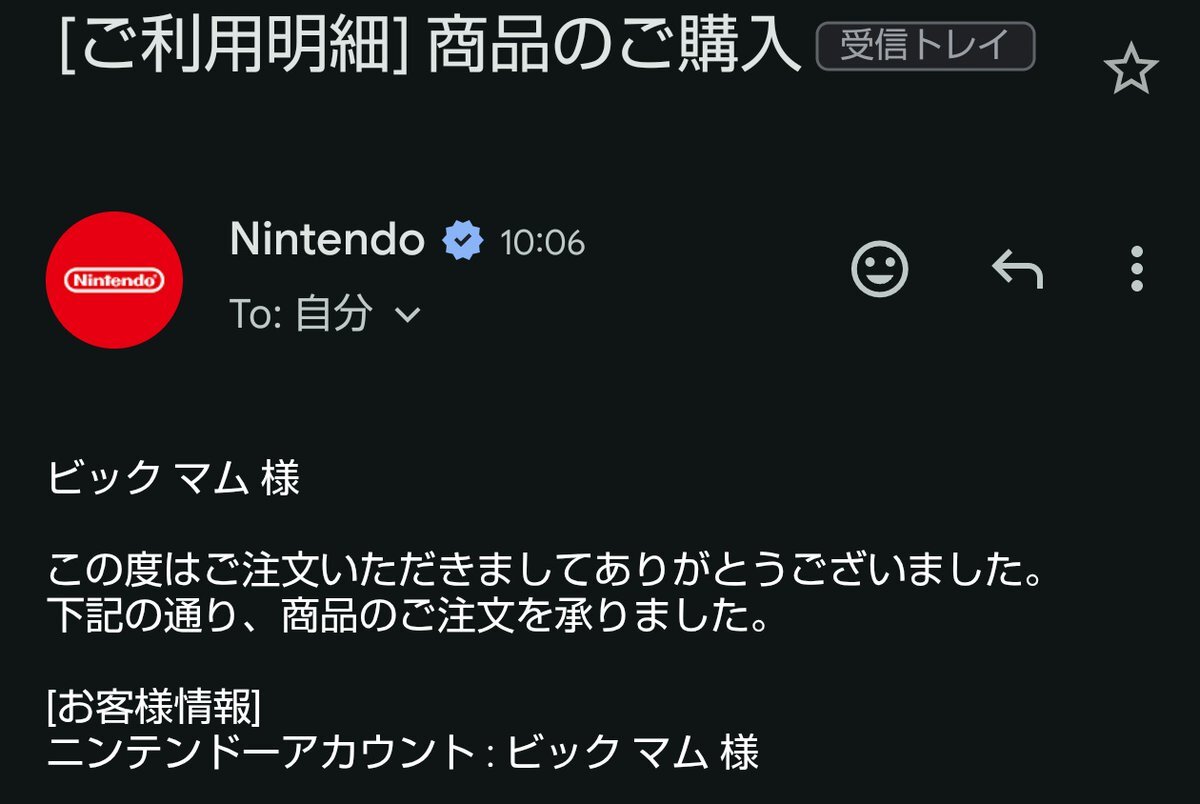Tap the line この度はご注文いただきまして
This screenshot has width=1200, height=804.
(546, 576)
